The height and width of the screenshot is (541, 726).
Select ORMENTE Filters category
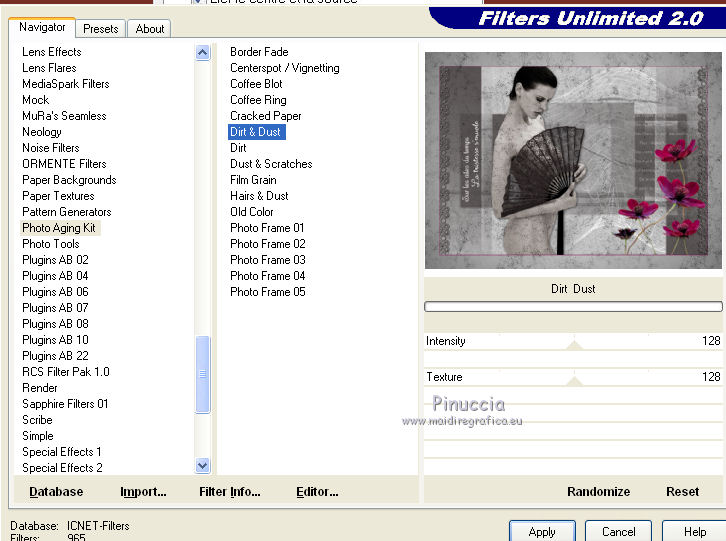pyautogui.click(x=64, y=164)
